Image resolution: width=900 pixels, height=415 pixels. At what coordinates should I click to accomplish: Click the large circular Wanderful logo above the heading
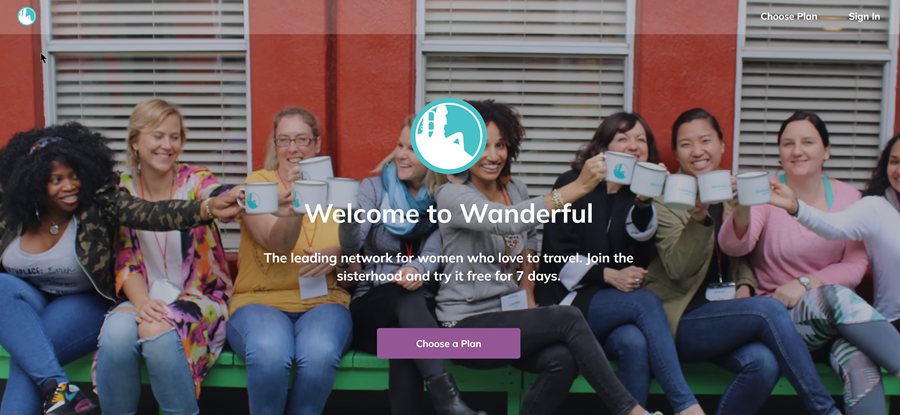point(449,136)
